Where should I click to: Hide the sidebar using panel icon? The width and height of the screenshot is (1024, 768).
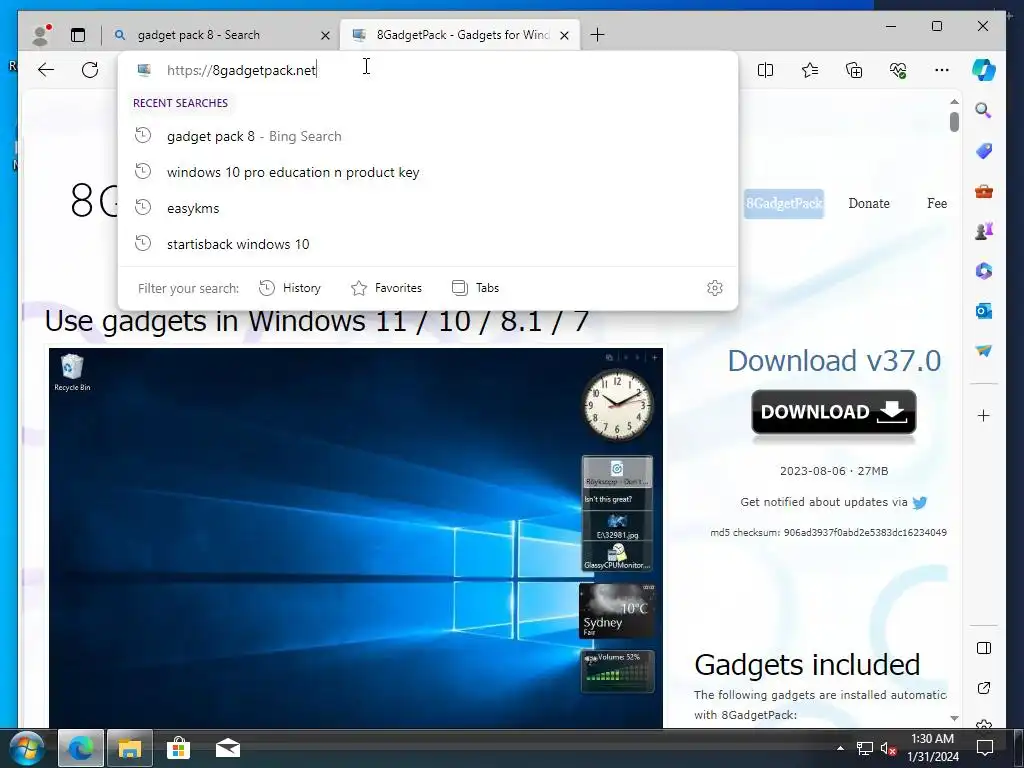pyautogui.click(x=984, y=648)
